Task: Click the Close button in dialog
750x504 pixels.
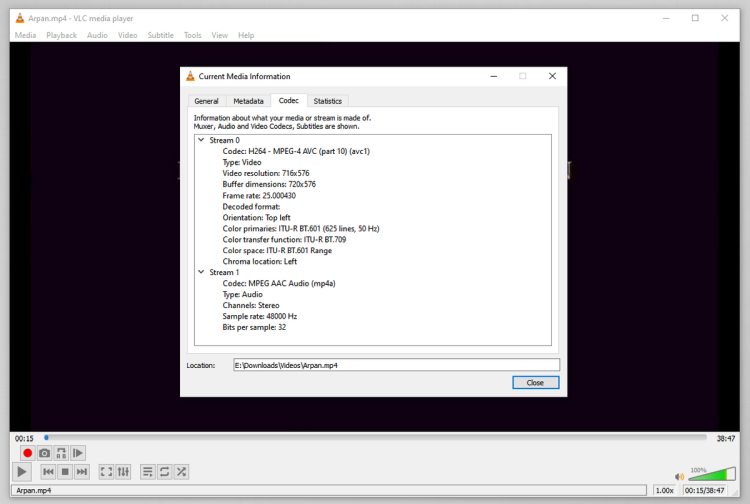Action: pyautogui.click(x=535, y=383)
